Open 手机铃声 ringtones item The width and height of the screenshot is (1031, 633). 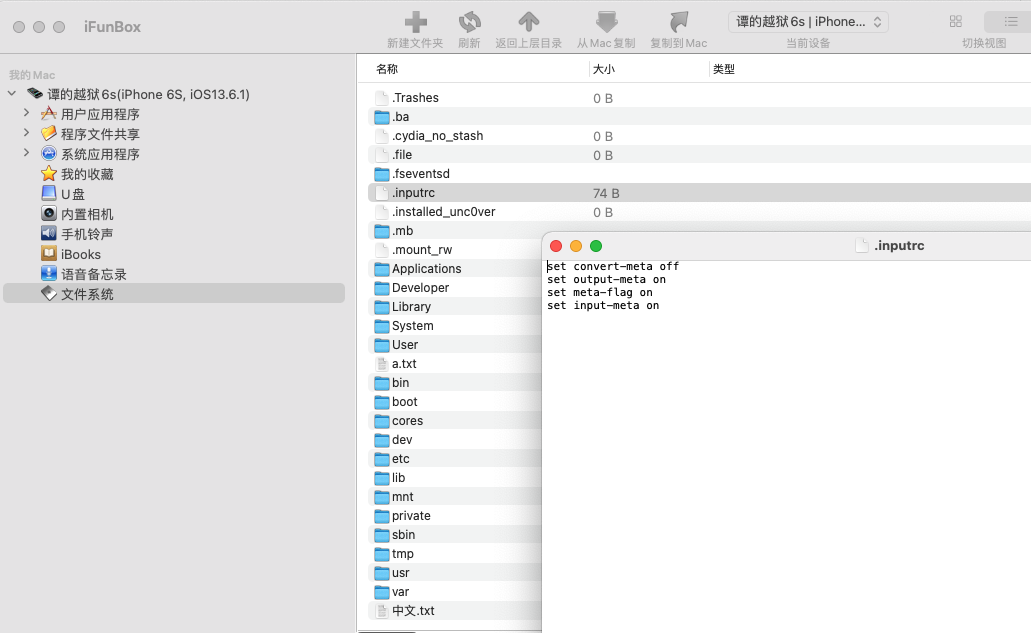(87, 234)
